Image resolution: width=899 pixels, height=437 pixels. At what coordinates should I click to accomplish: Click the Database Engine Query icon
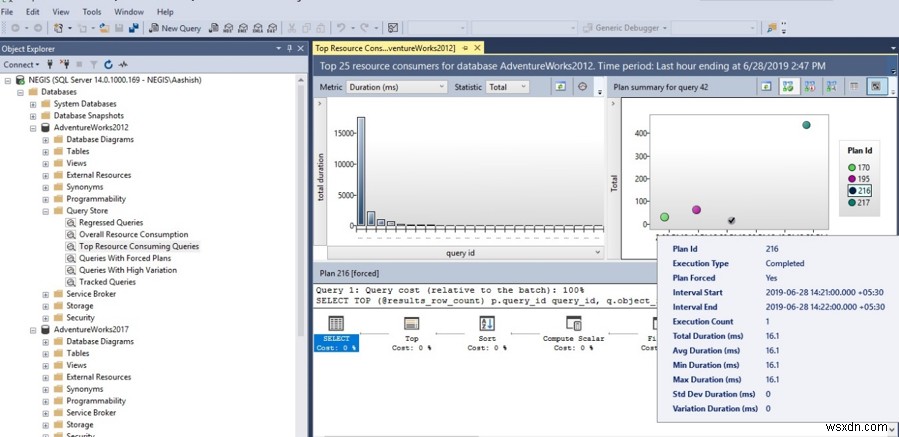coord(213,28)
